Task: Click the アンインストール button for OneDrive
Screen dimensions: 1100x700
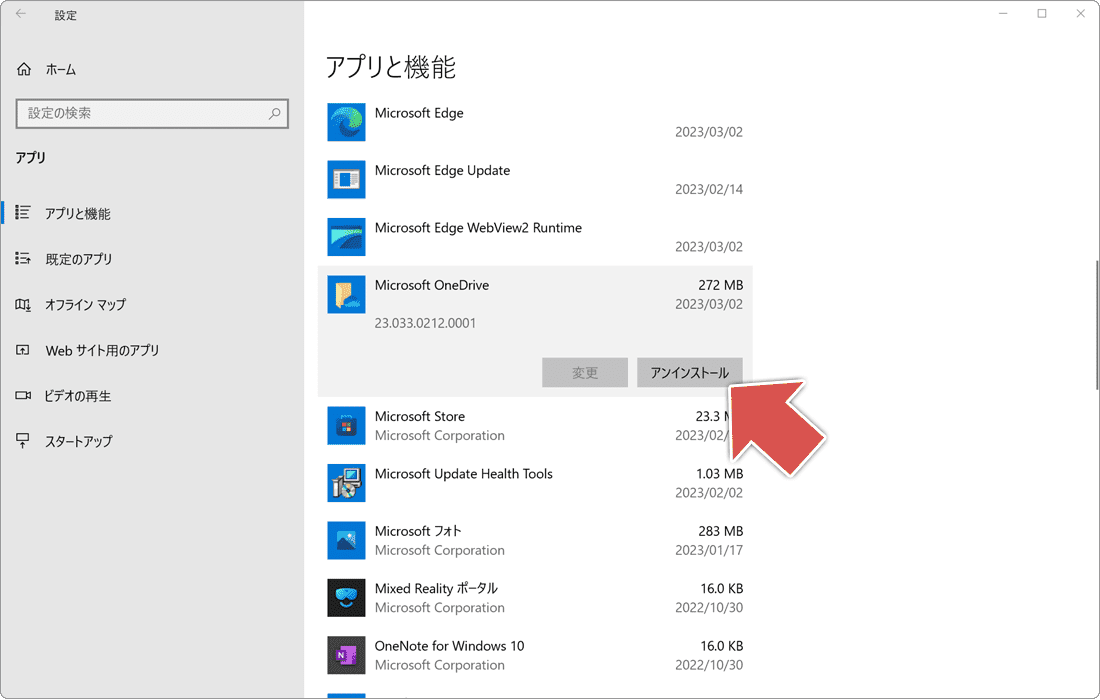Action: (690, 372)
